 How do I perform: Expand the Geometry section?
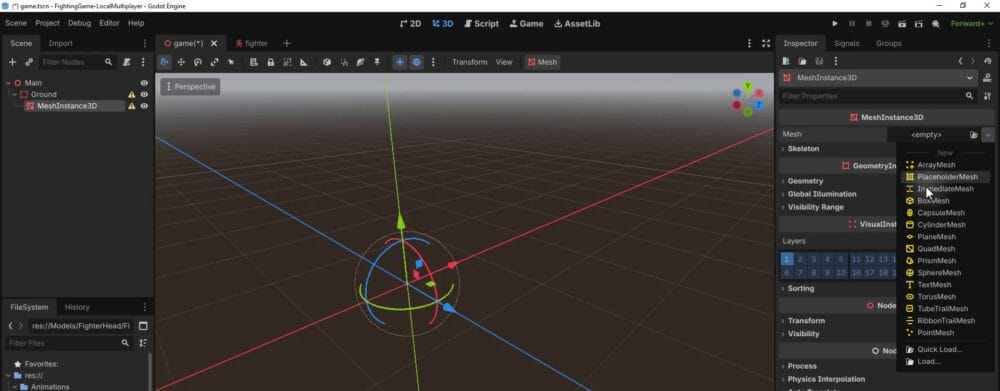tap(805, 181)
